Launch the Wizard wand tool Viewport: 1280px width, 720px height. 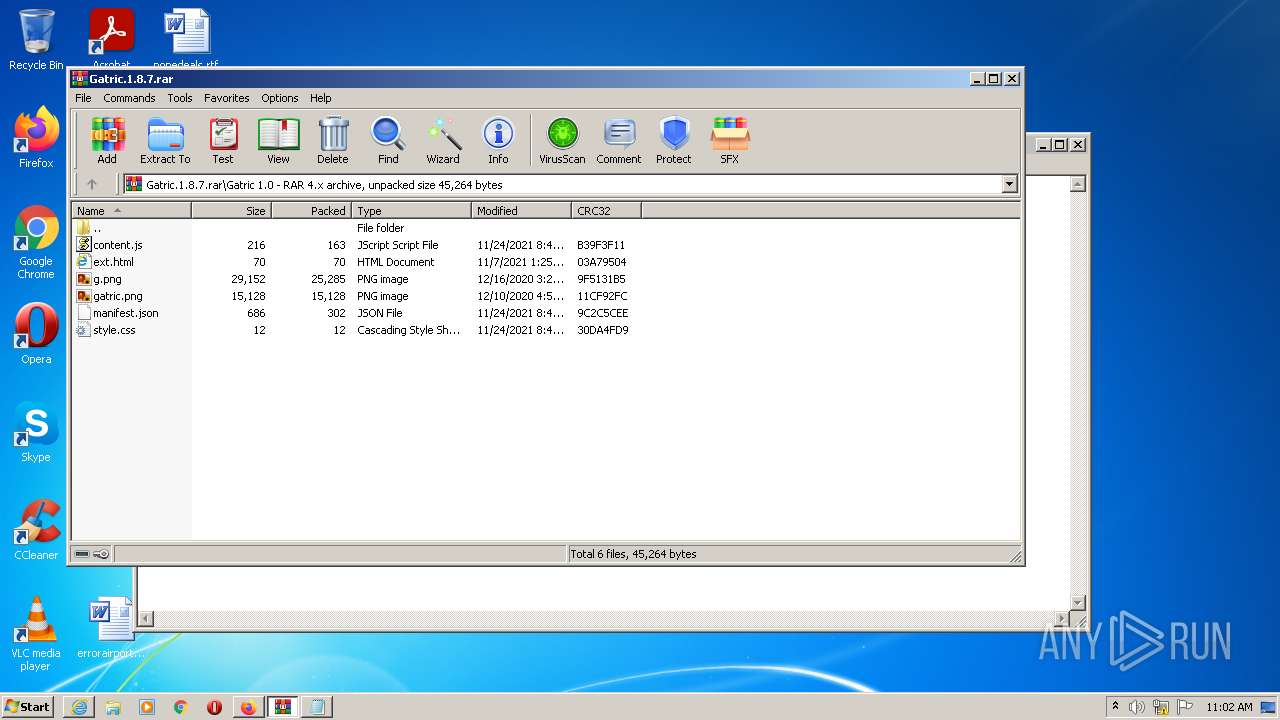pos(443,141)
